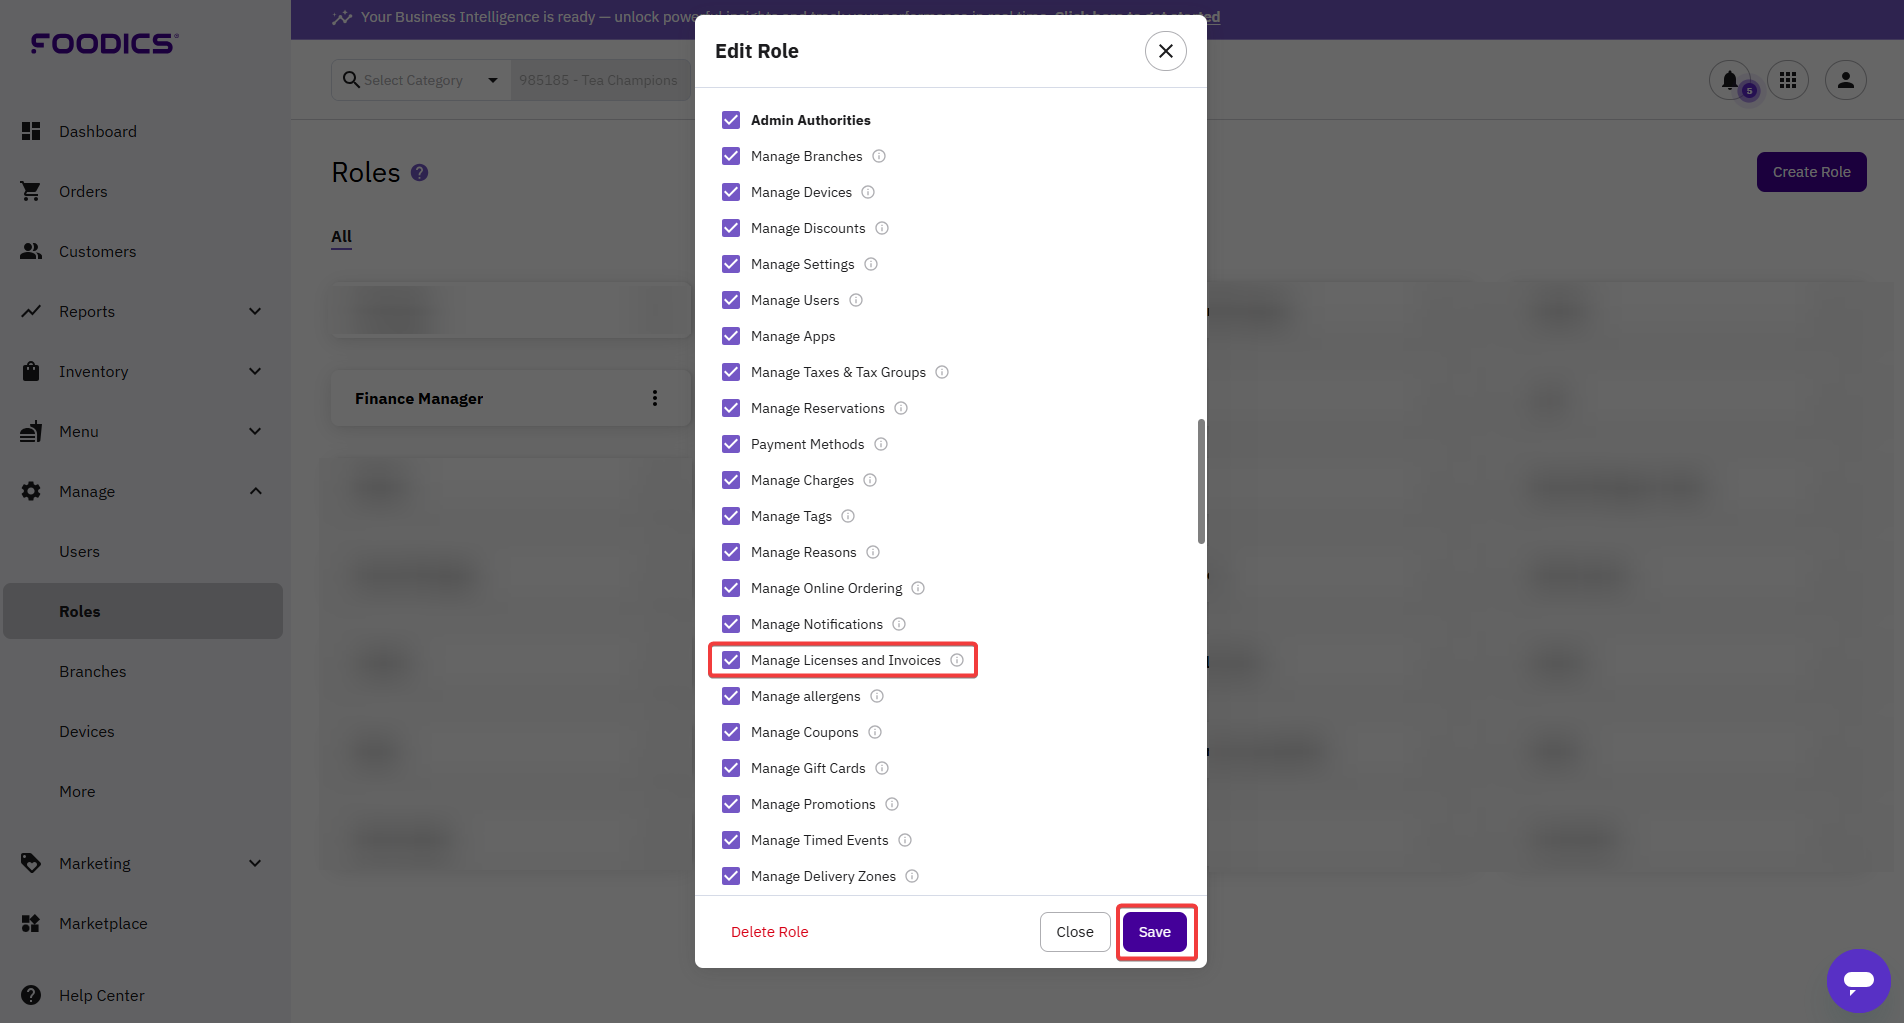
Task: Show info for Manage Online Ordering
Action: tap(918, 588)
